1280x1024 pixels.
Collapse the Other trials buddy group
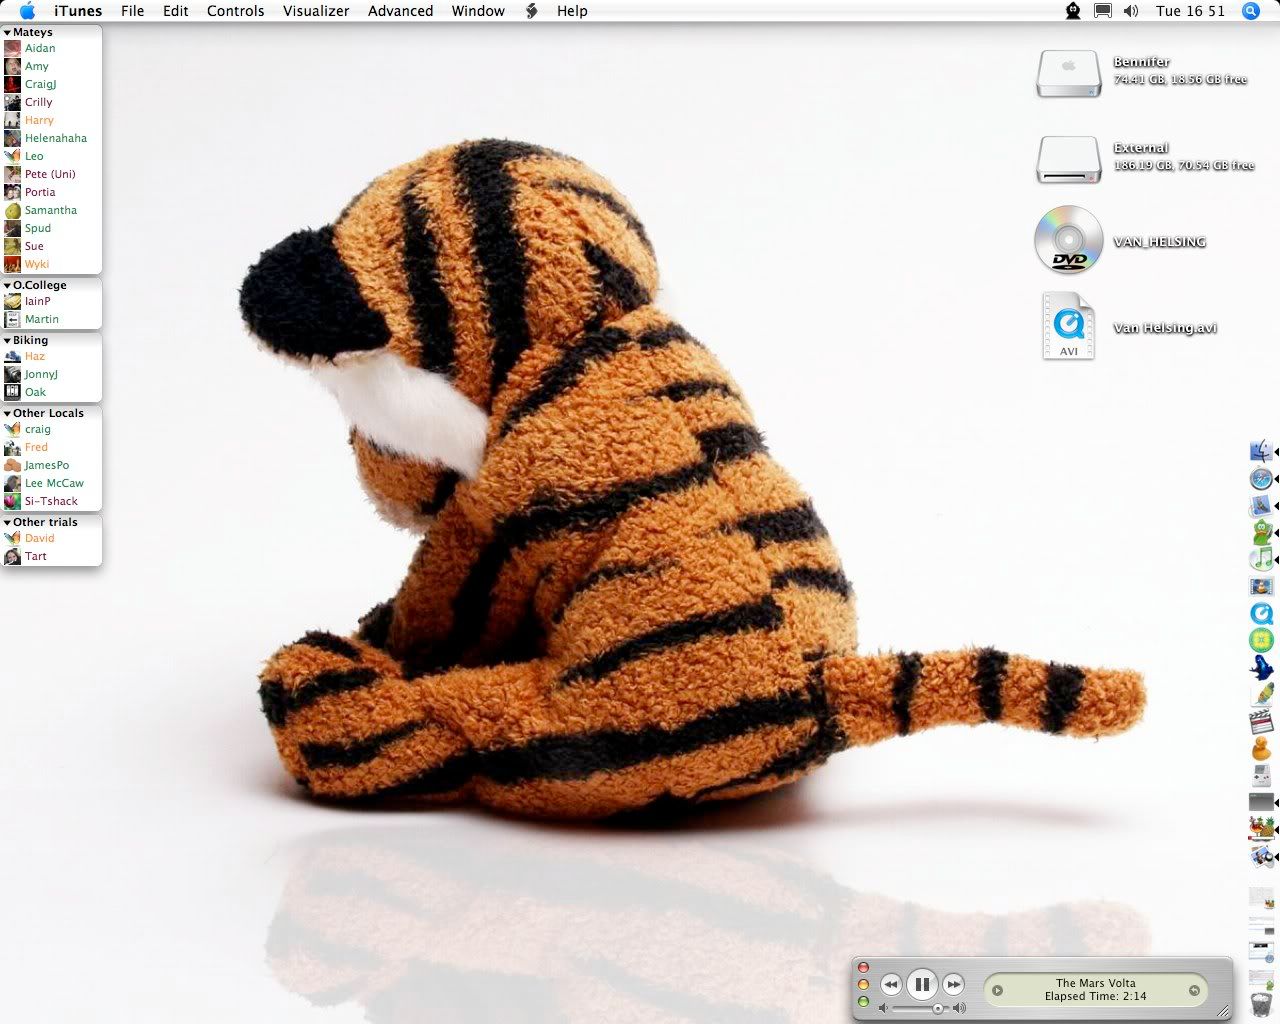click(7, 522)
